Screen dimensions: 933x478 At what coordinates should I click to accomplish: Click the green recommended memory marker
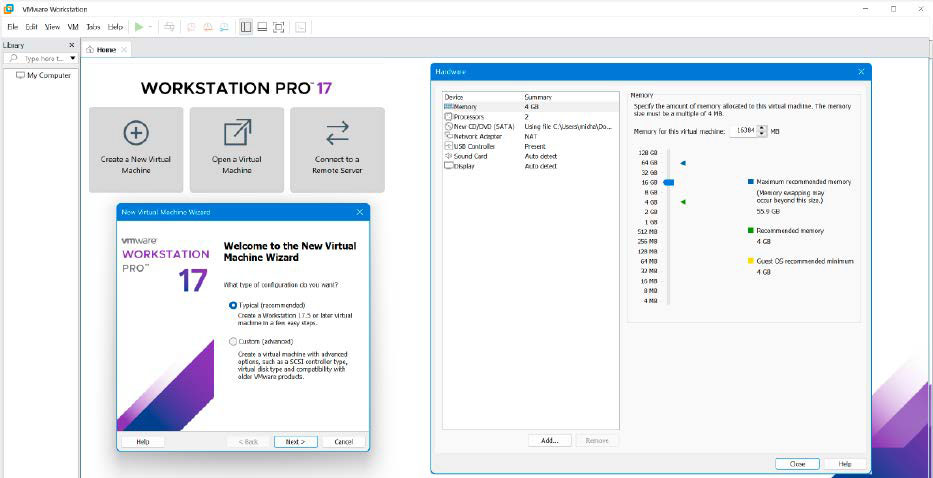(683, 202)
